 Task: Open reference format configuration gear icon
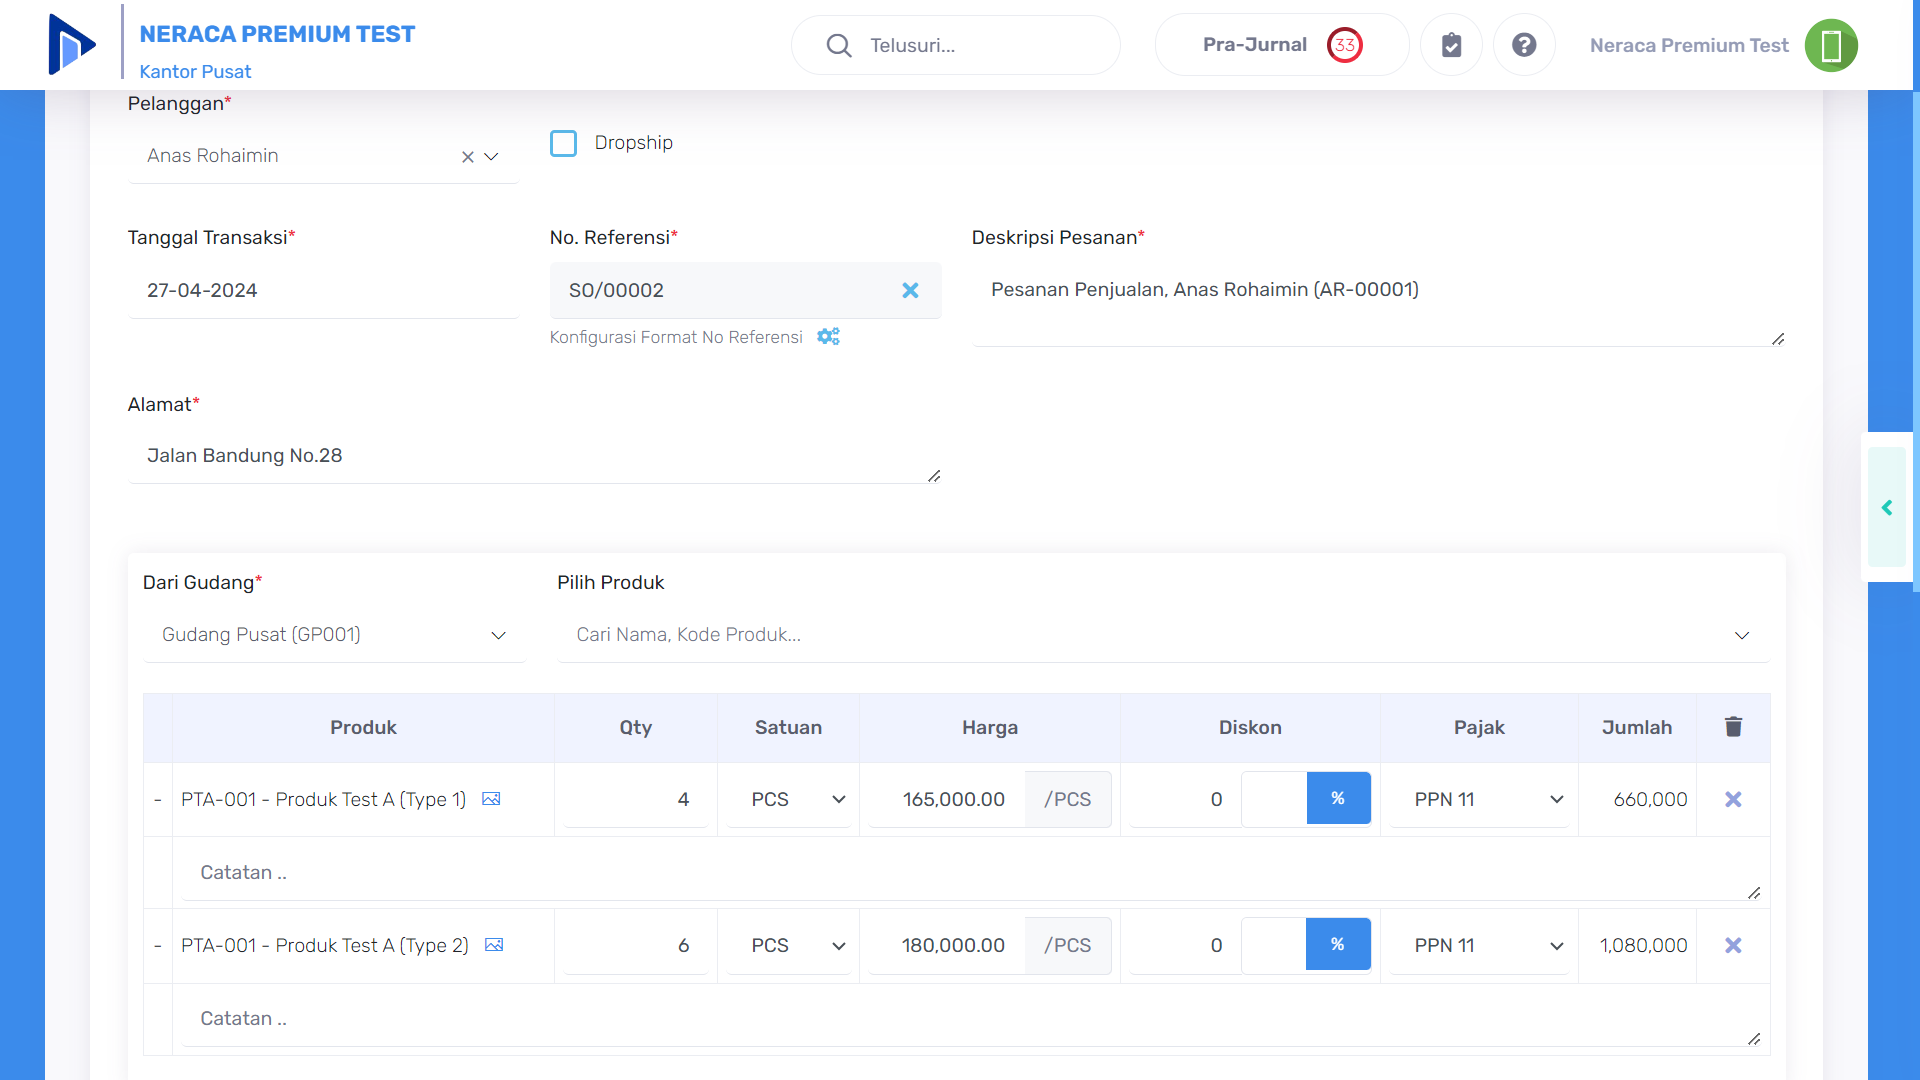pos(828,337)
